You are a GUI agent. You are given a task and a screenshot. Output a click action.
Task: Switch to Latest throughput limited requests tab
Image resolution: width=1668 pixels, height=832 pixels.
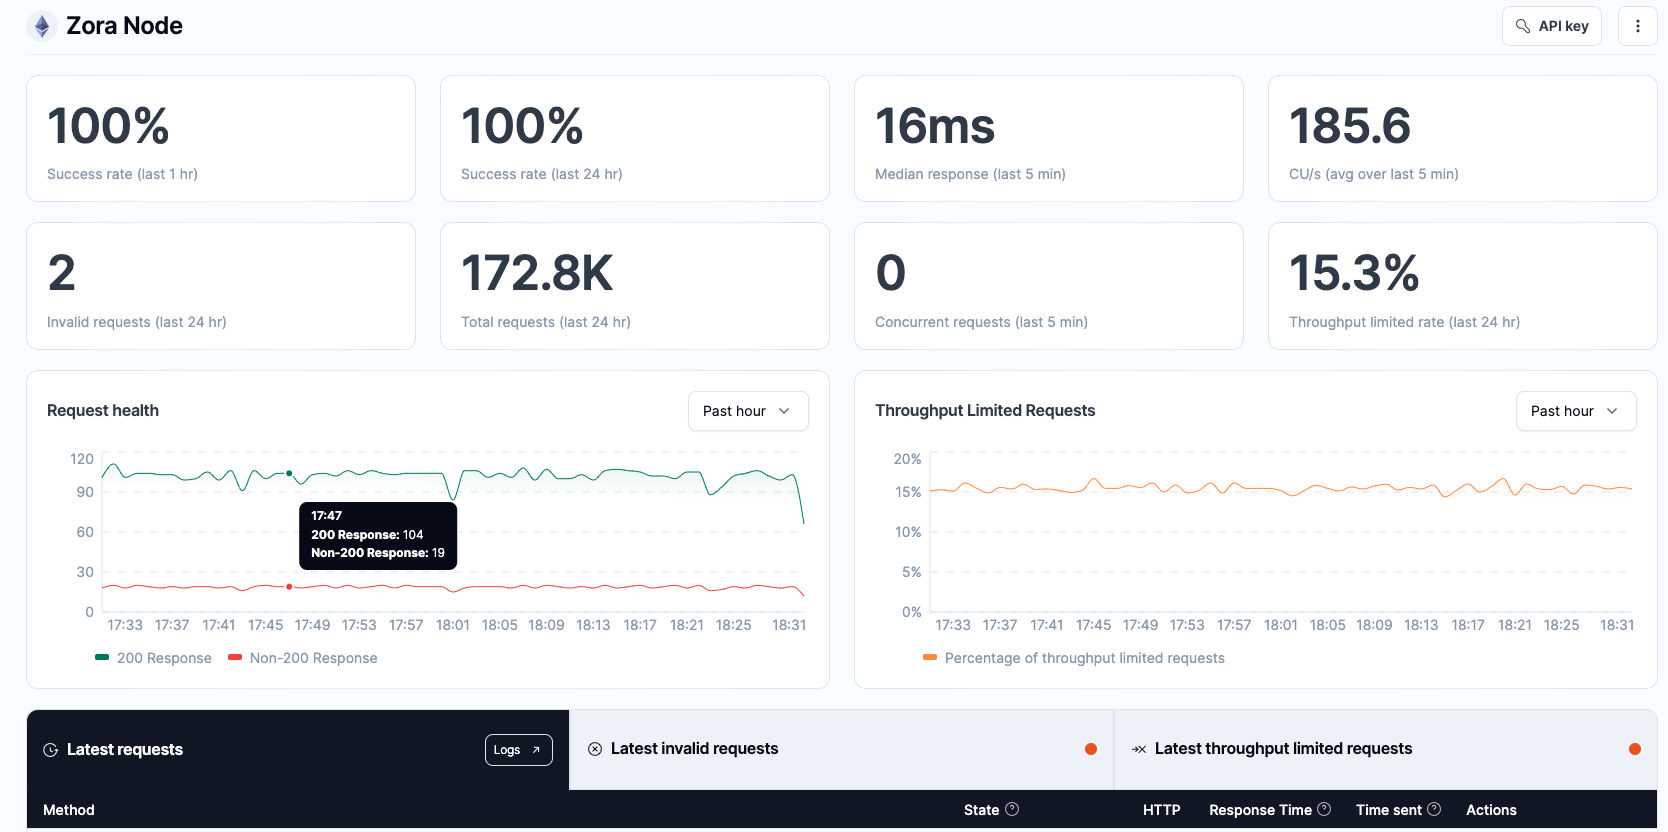[1385, 749]
